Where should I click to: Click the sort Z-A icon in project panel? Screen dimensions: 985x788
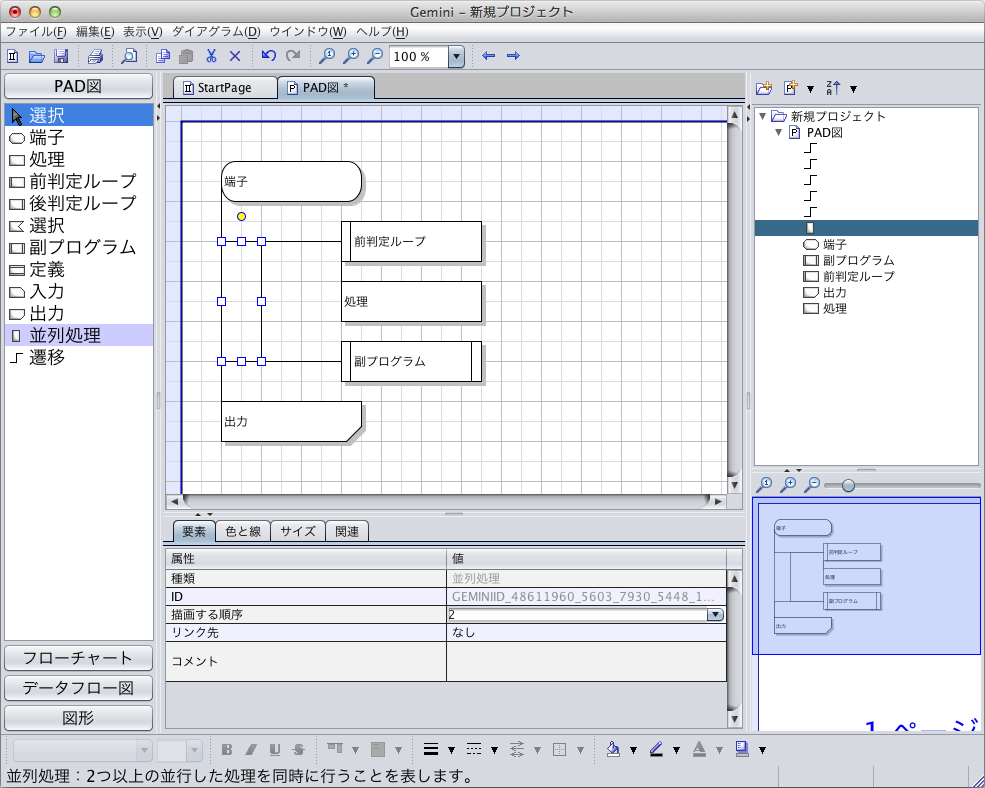click(833, 88)
